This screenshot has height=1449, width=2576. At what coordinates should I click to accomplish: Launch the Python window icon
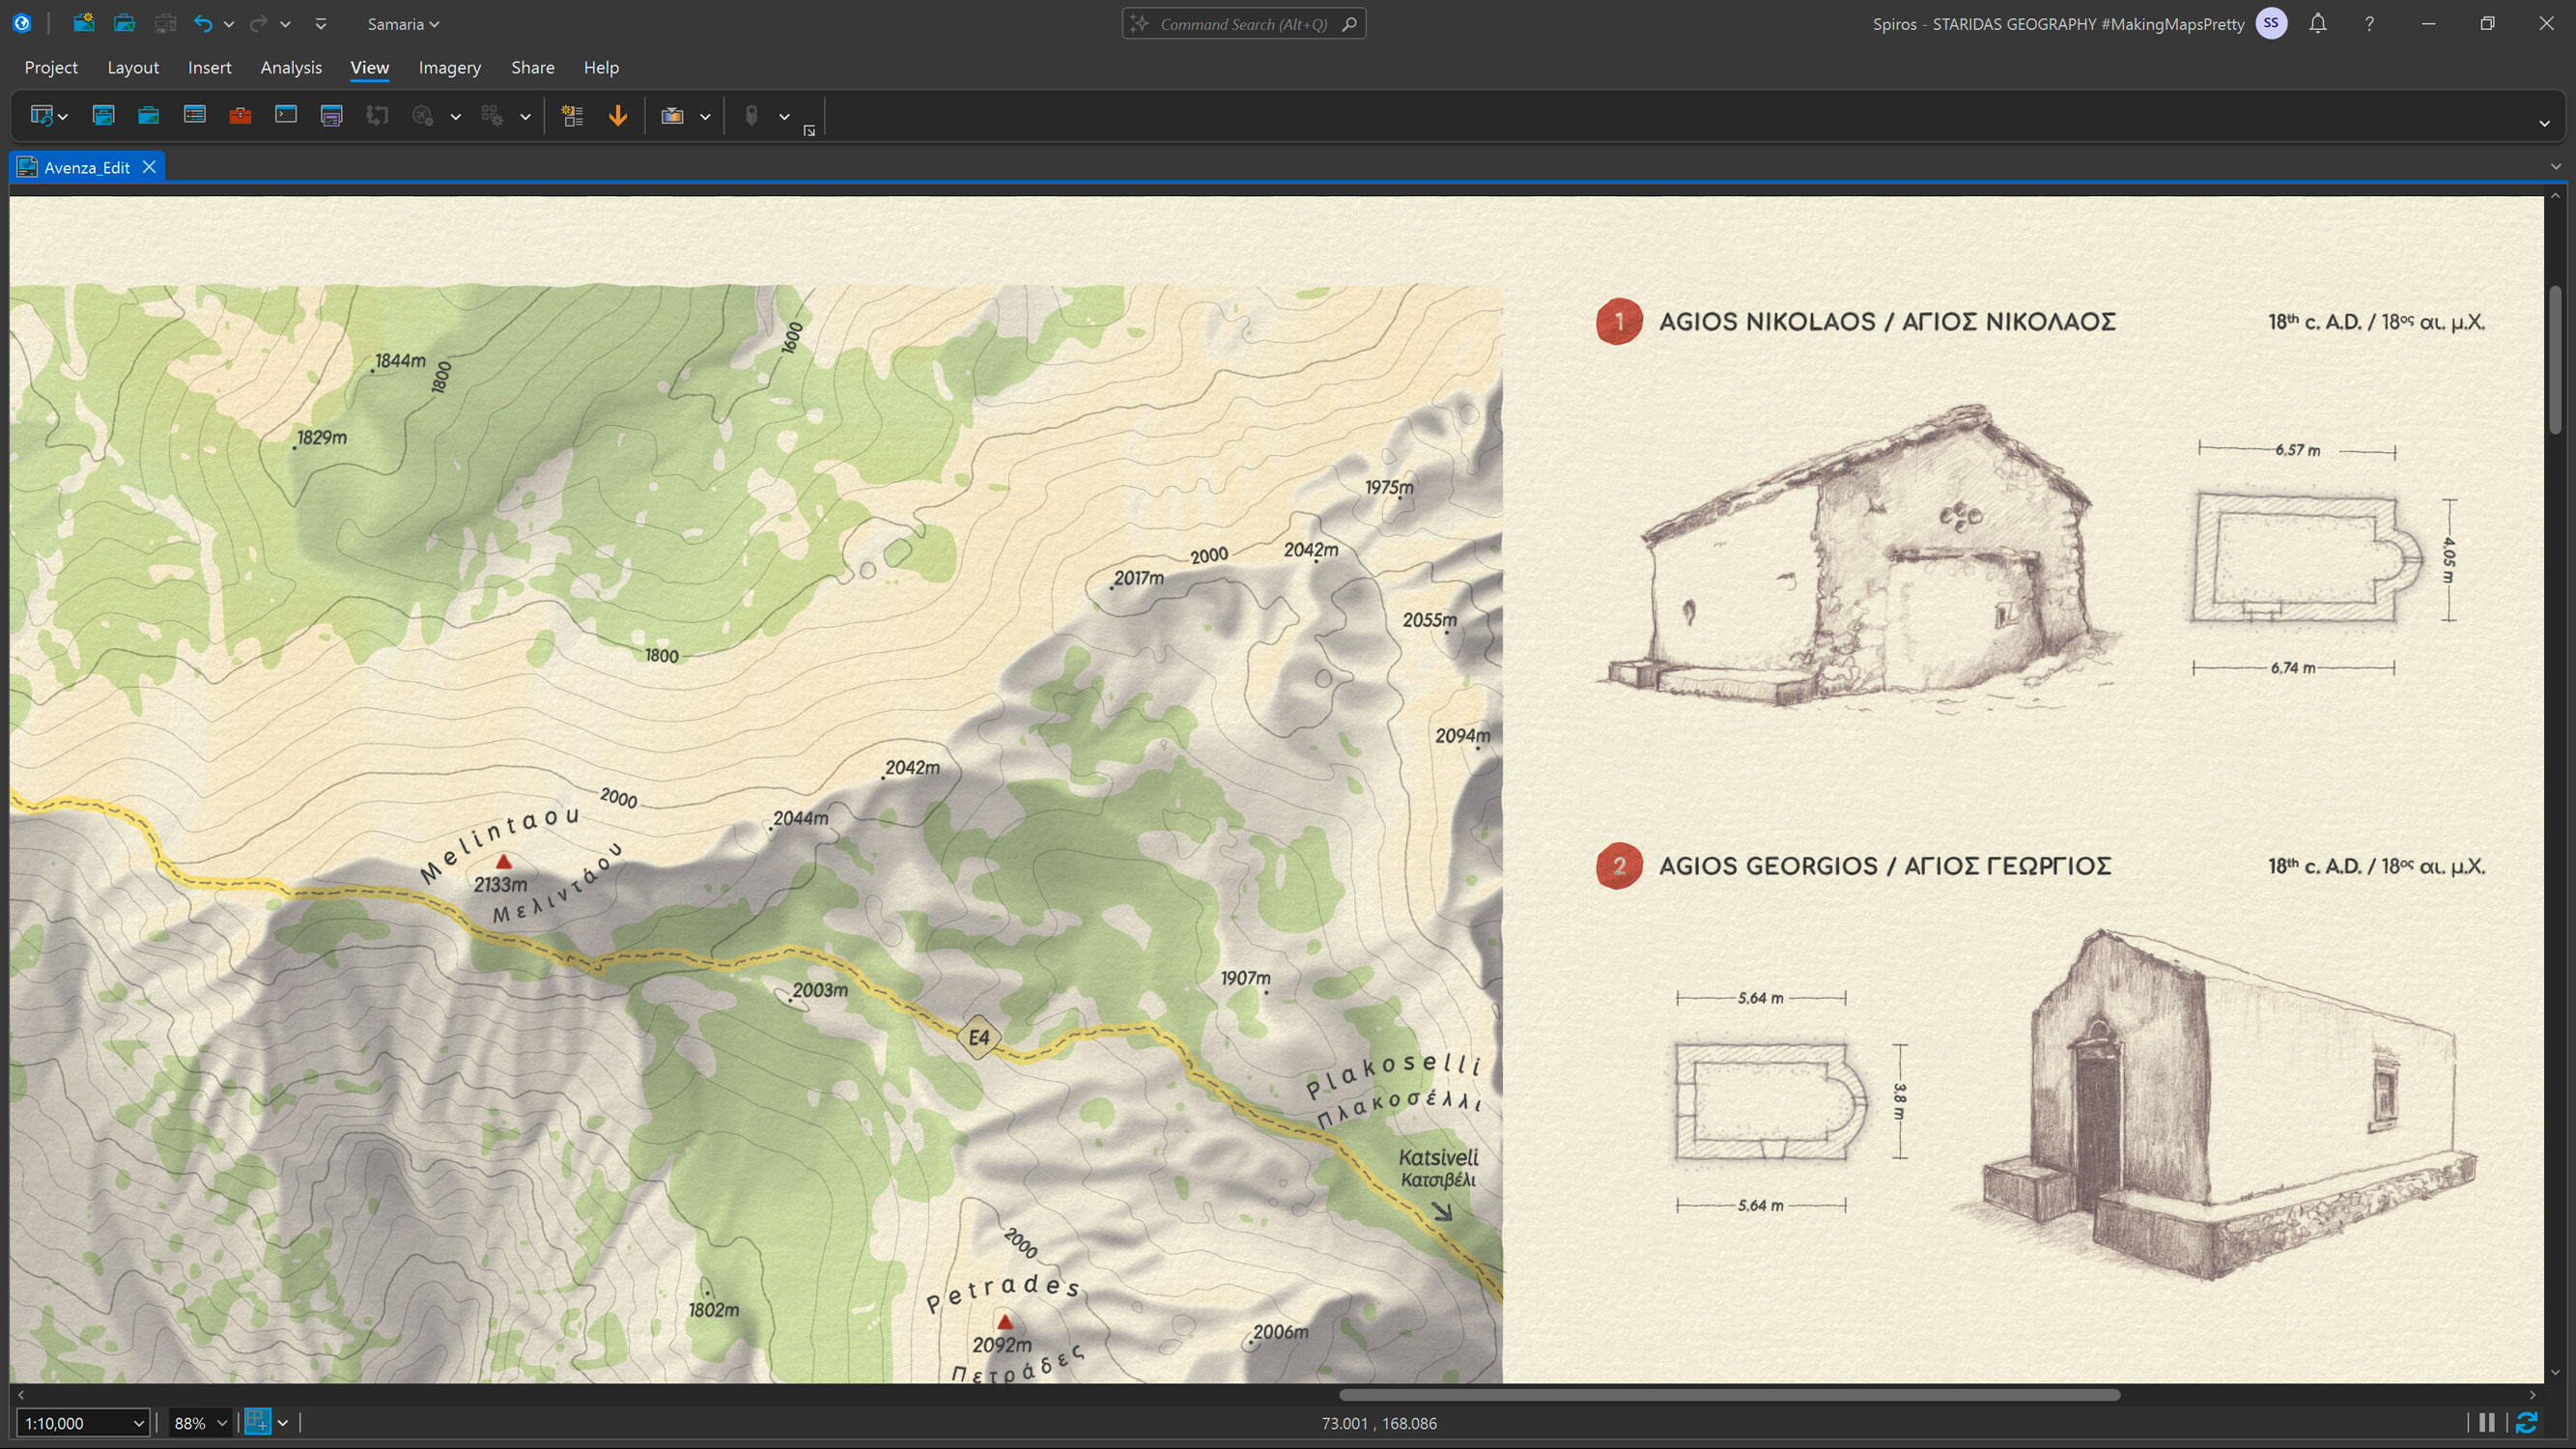click(286, 115)
